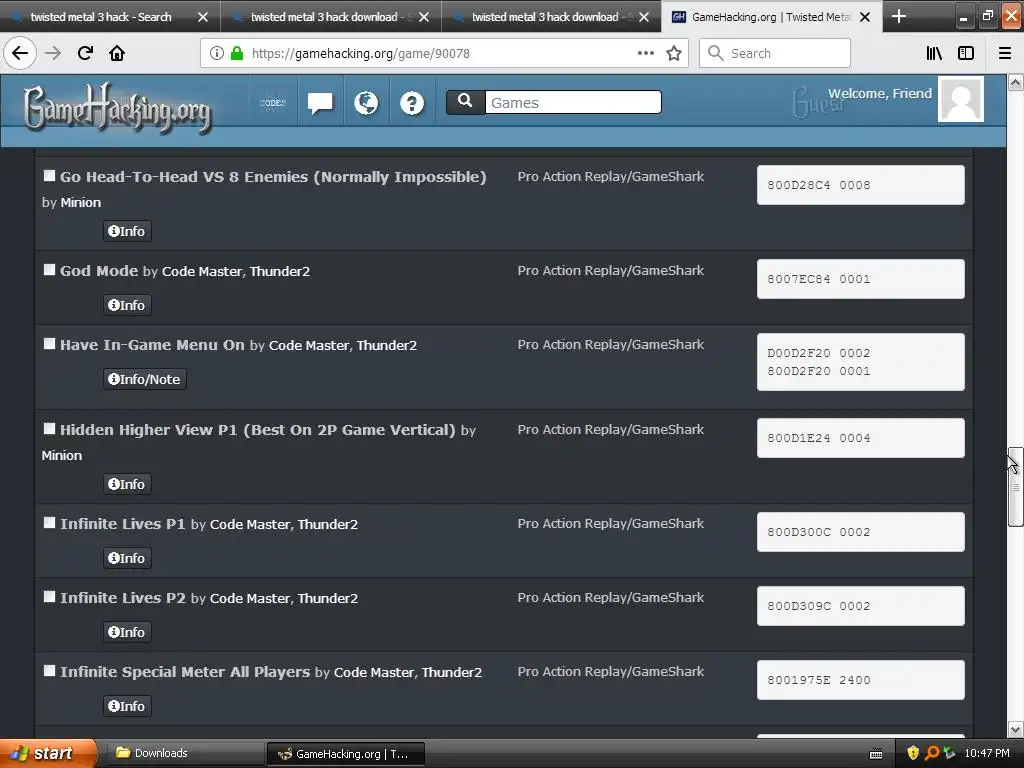
Task: Open Info for Infinite Lives P1
Action: [127, 558]
